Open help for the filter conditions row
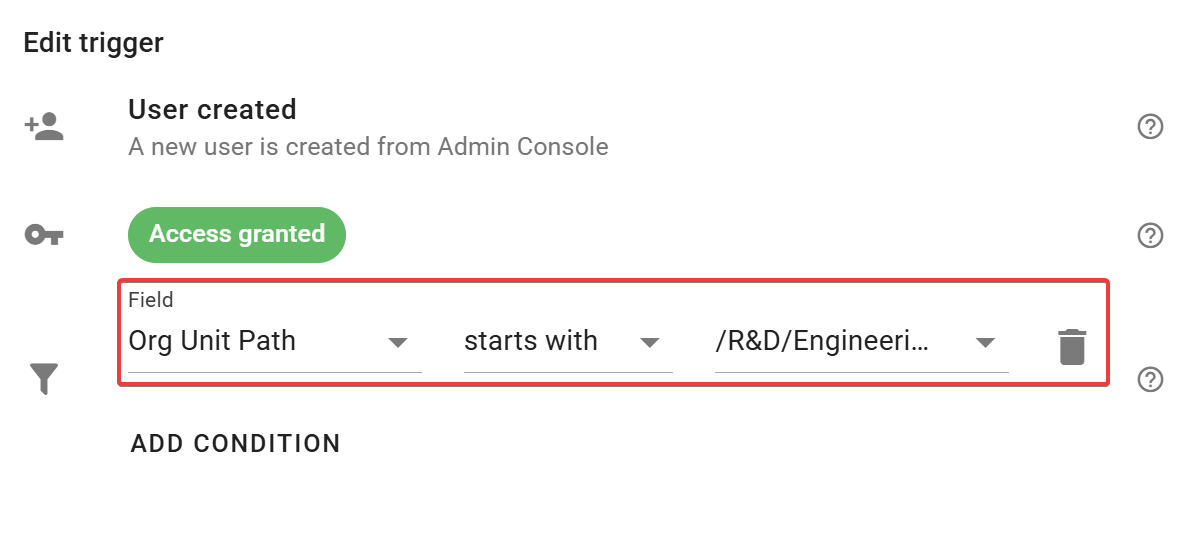Image resolution: width=1198 pixels, height=541 pixels. (1151, 380)
